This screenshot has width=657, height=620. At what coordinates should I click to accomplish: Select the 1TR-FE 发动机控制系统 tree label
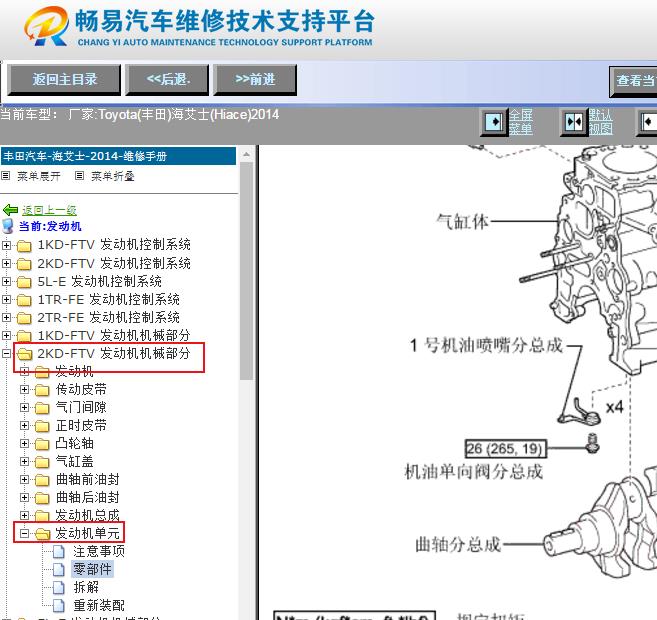pyautogui.click(x=109, y=299)
